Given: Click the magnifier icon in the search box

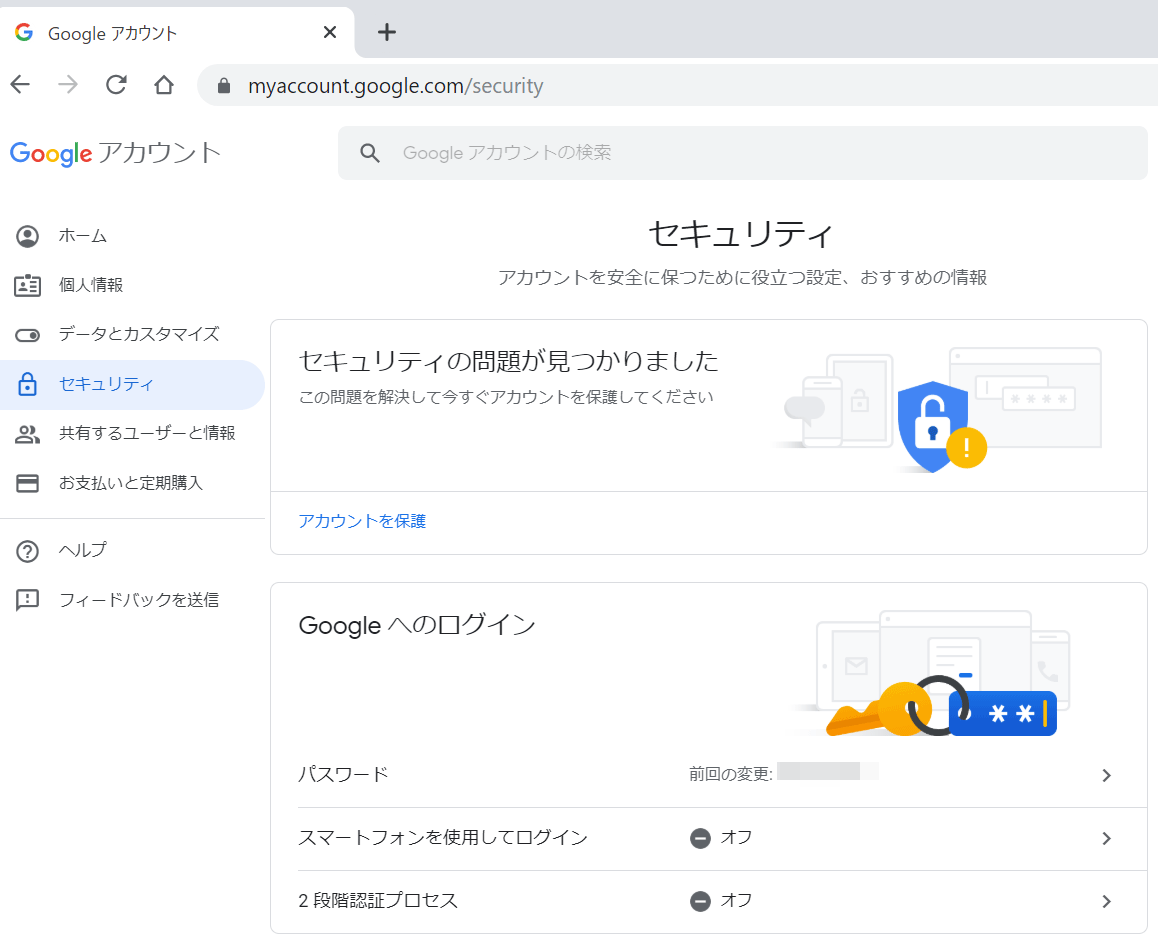Looking at the screenshot, I should tap(370, 153).
